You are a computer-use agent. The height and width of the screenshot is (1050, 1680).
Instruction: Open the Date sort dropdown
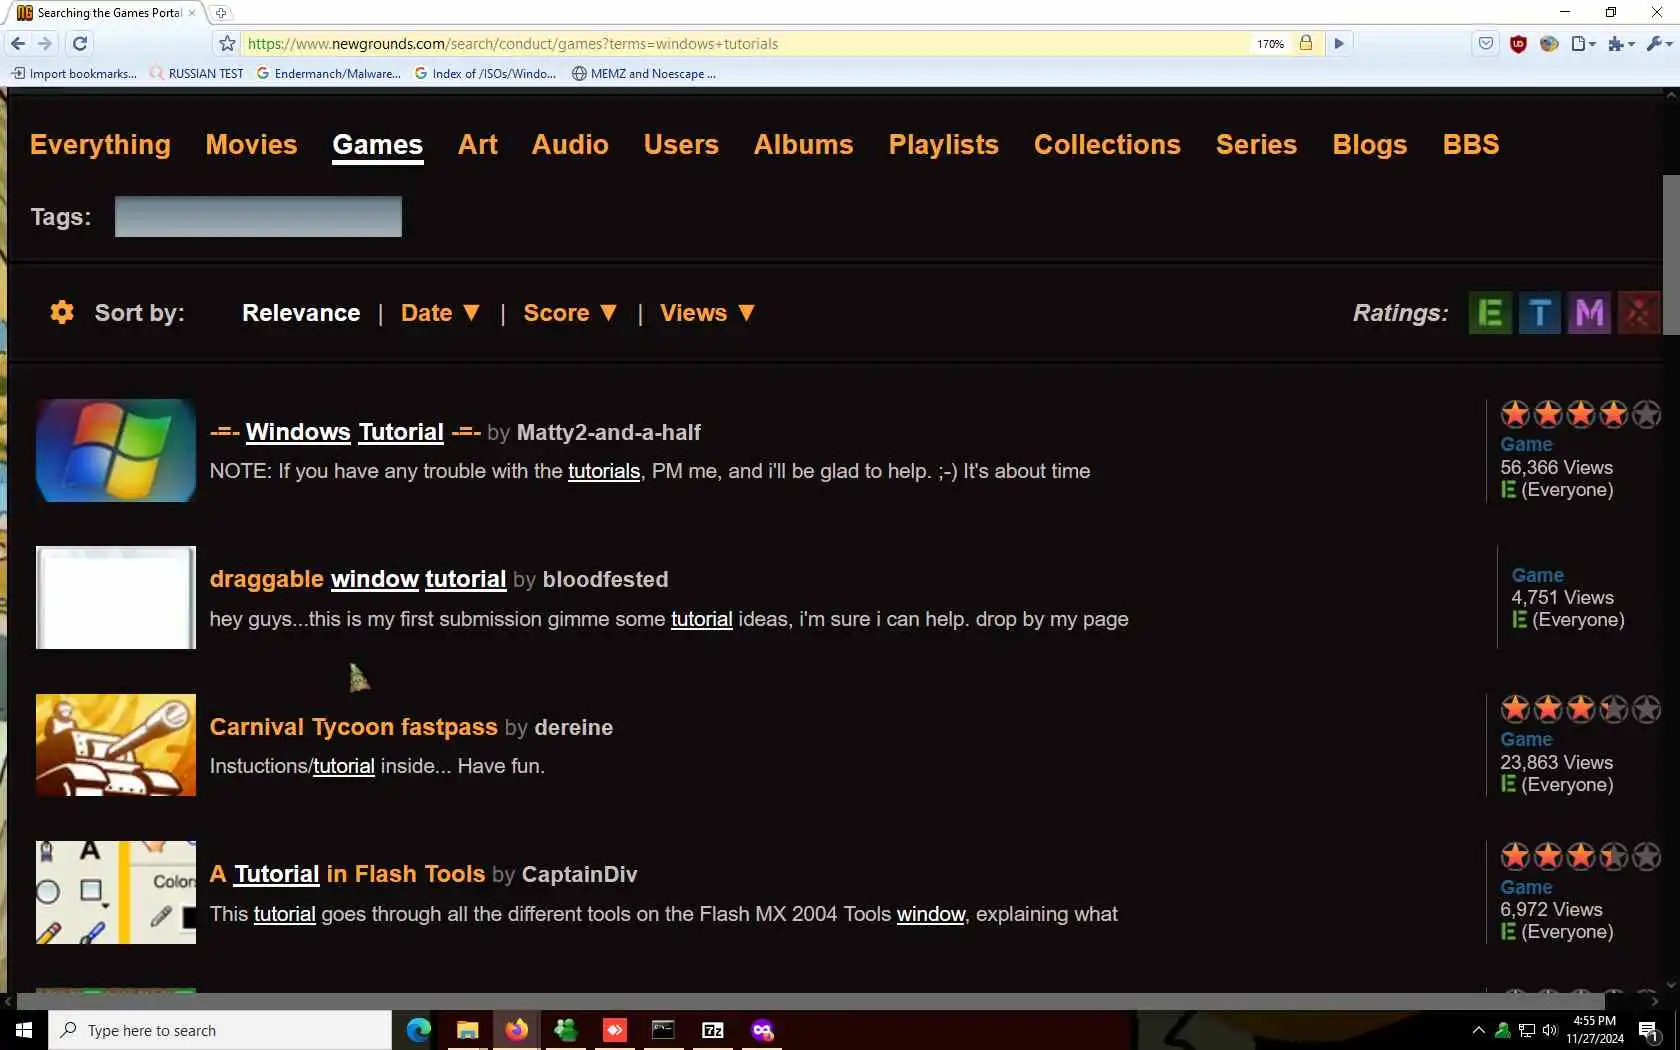[440, 313]
